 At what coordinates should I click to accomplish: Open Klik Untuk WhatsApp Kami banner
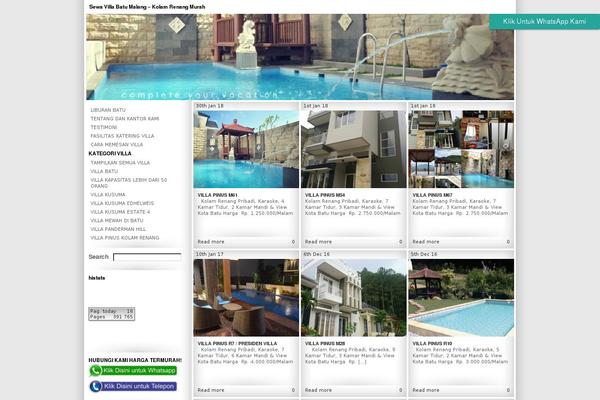click(544, 21)
